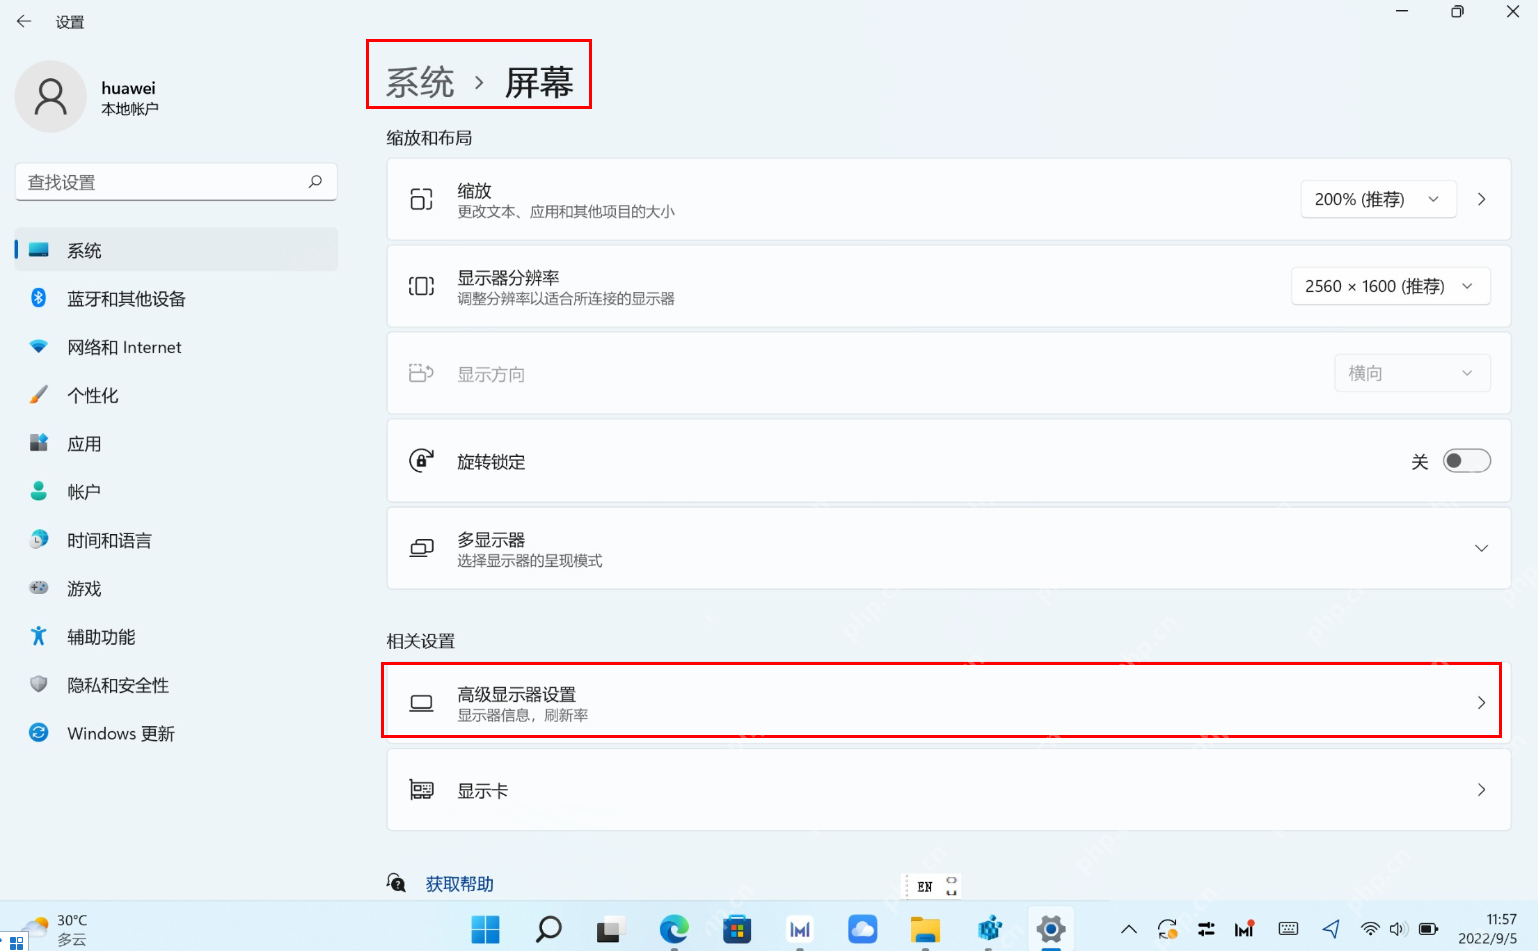Screen dimensions: 1538x951
Task: Click the search magnifier icon
Action: [x=315, y=182]
